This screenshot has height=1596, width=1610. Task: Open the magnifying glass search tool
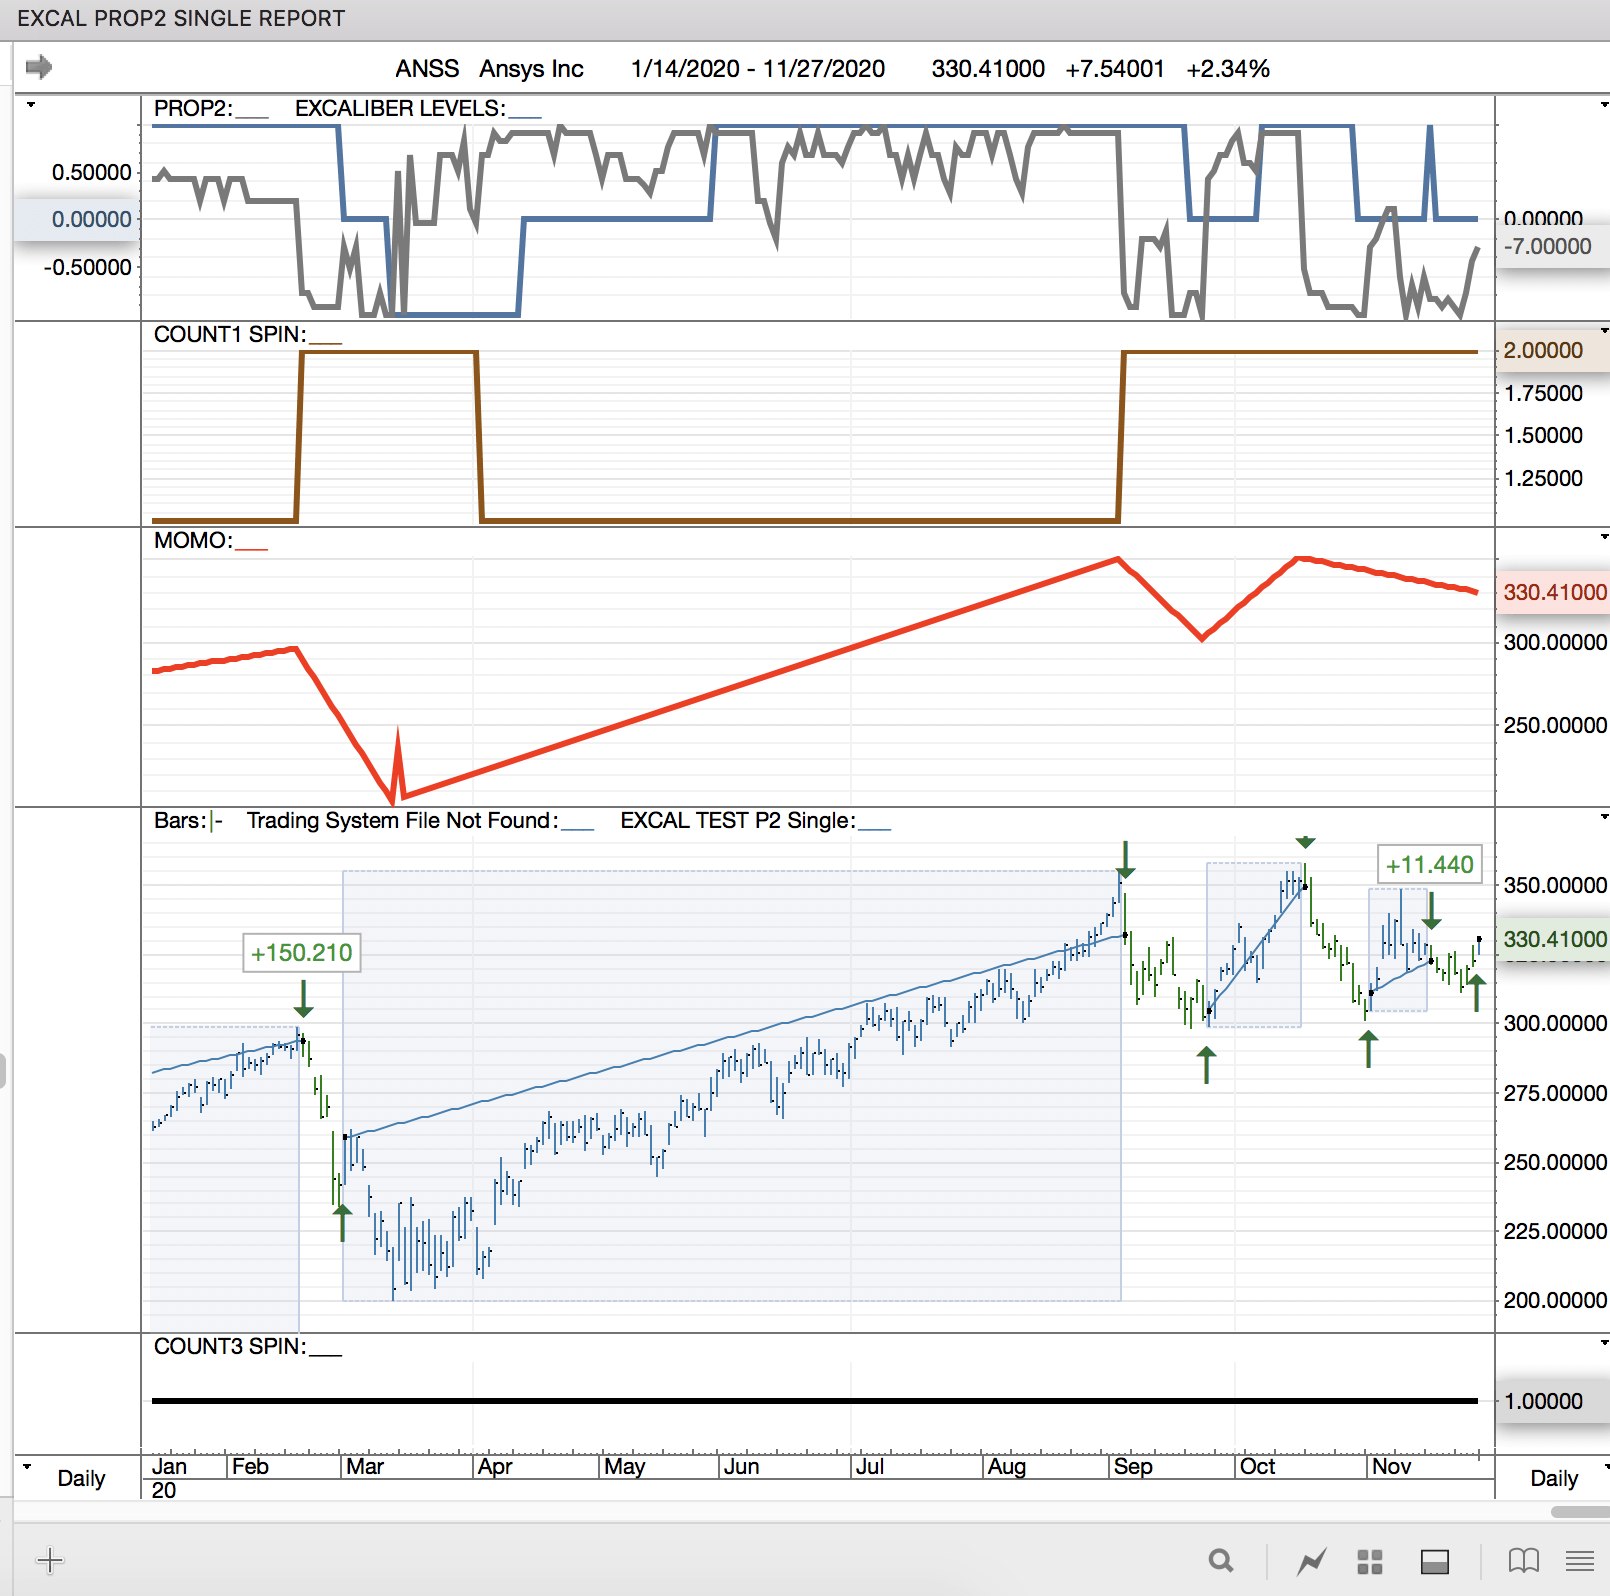pos(1220,1560)
